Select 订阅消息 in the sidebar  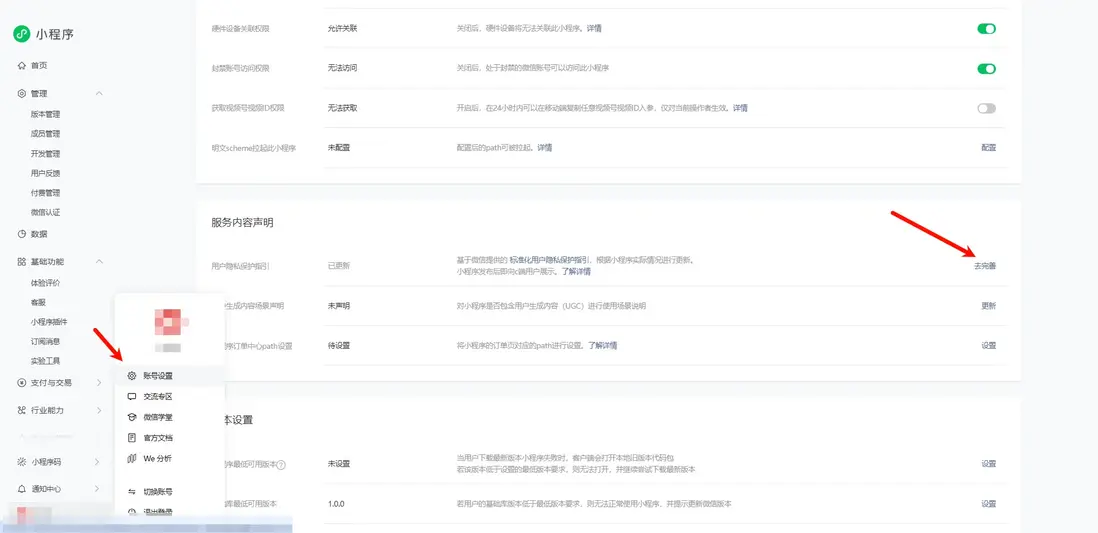tap(46, 342)
